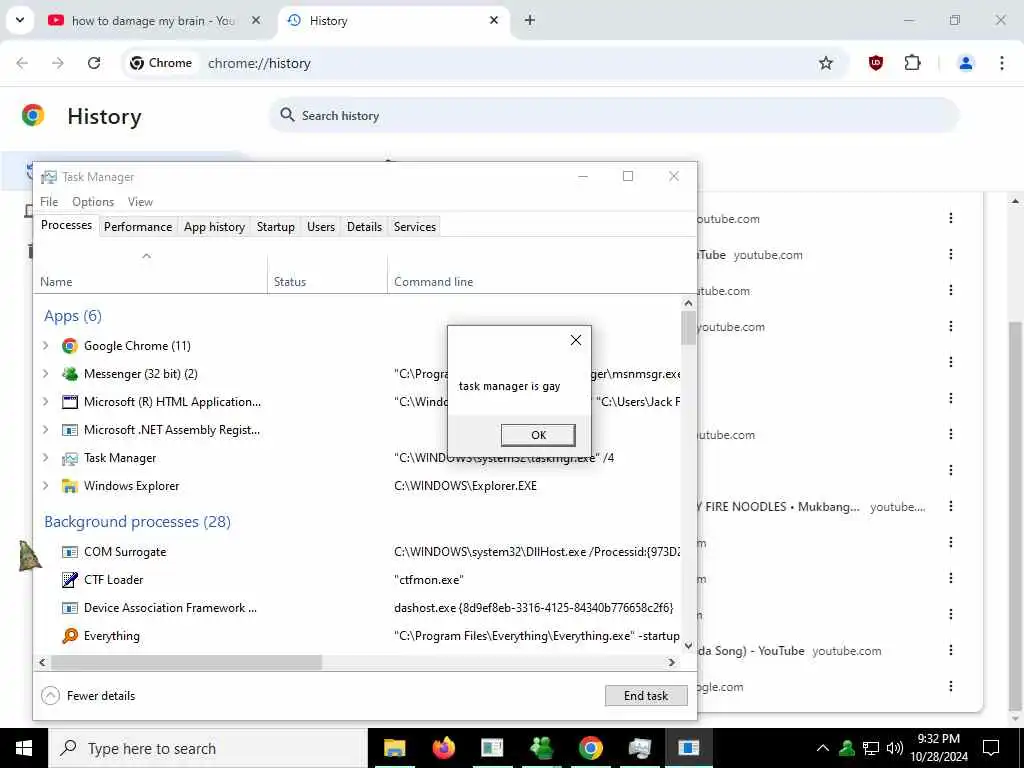
Task: Expand the Google Chrome (11) process group
Action: click(45, 345)
